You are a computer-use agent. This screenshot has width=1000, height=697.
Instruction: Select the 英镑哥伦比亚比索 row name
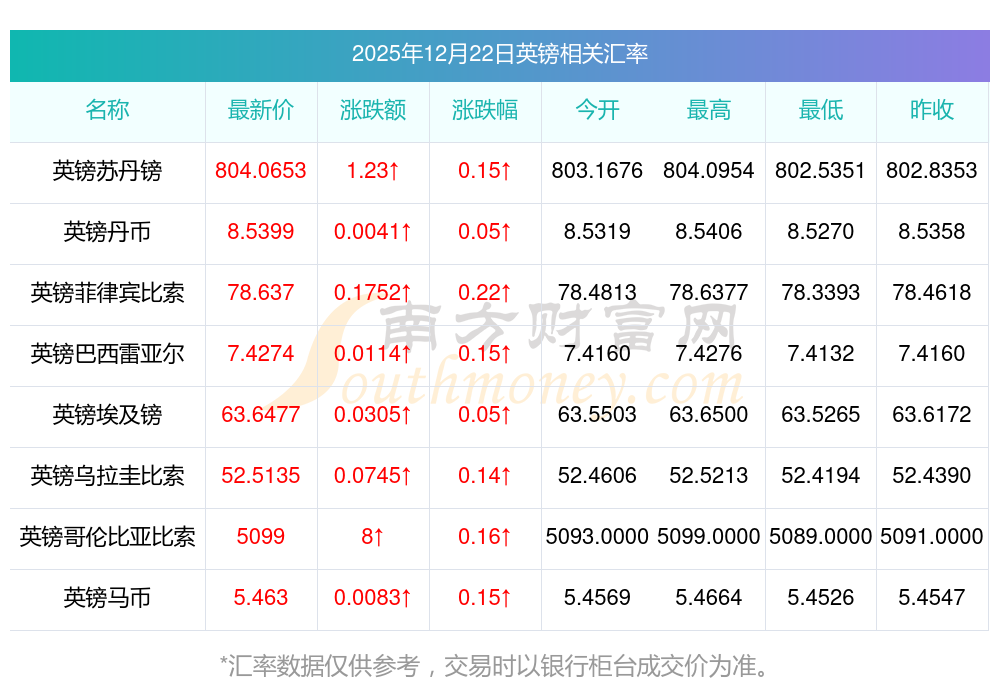coord(107,536)
